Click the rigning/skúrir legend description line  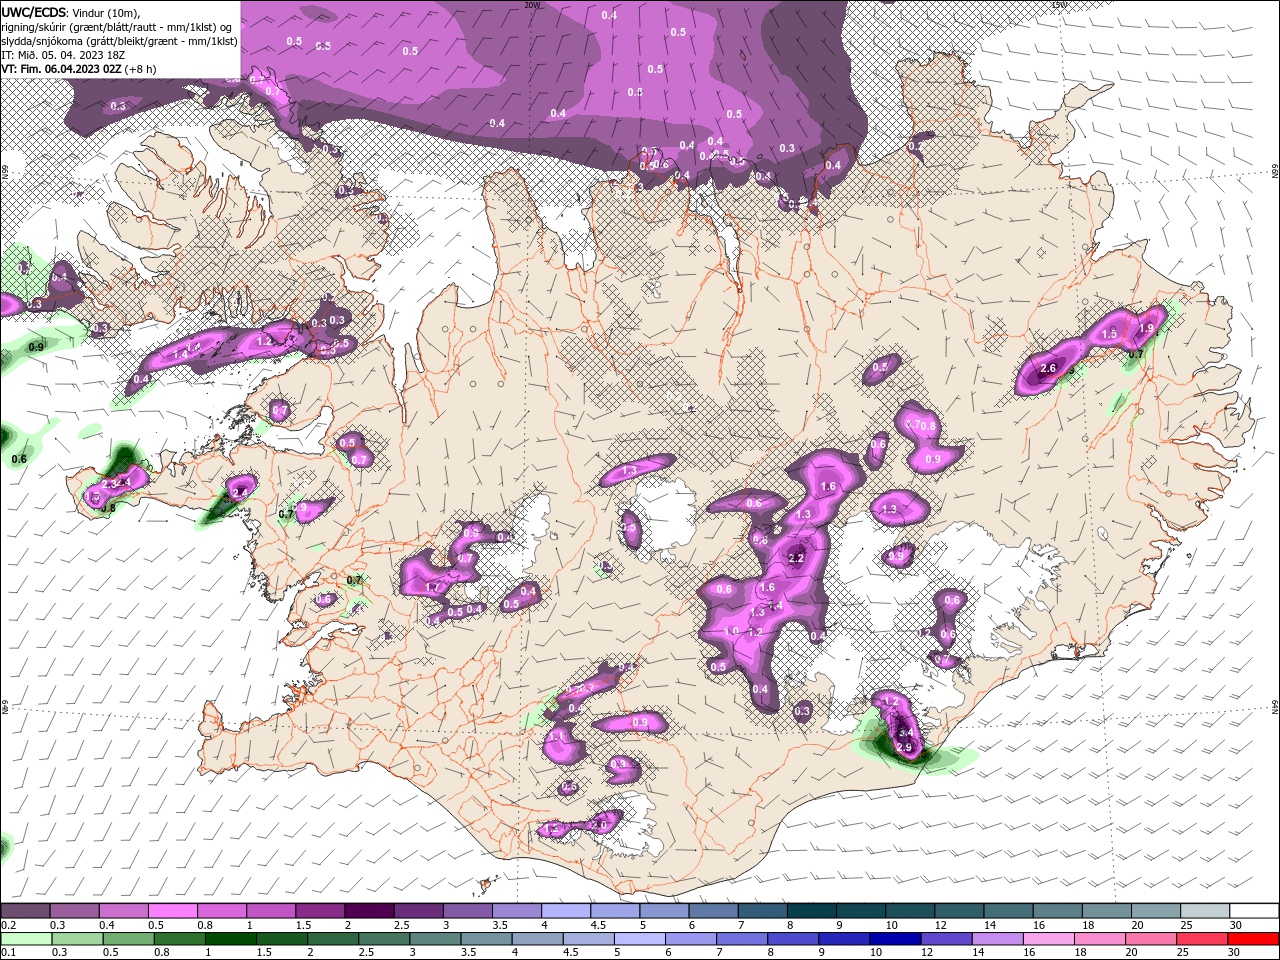119,27
